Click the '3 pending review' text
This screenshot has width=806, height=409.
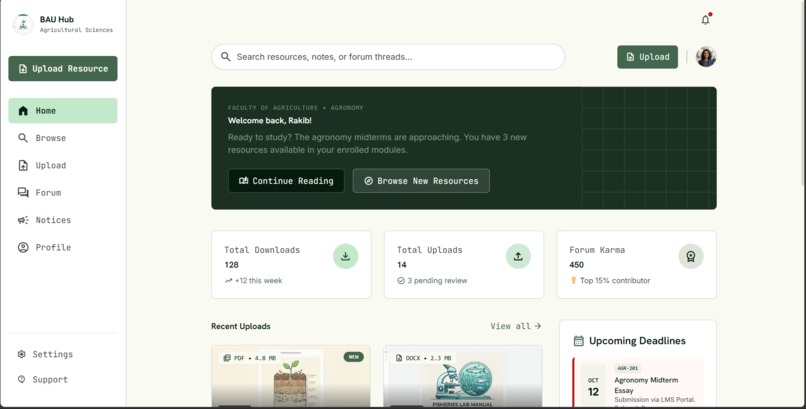437,281
